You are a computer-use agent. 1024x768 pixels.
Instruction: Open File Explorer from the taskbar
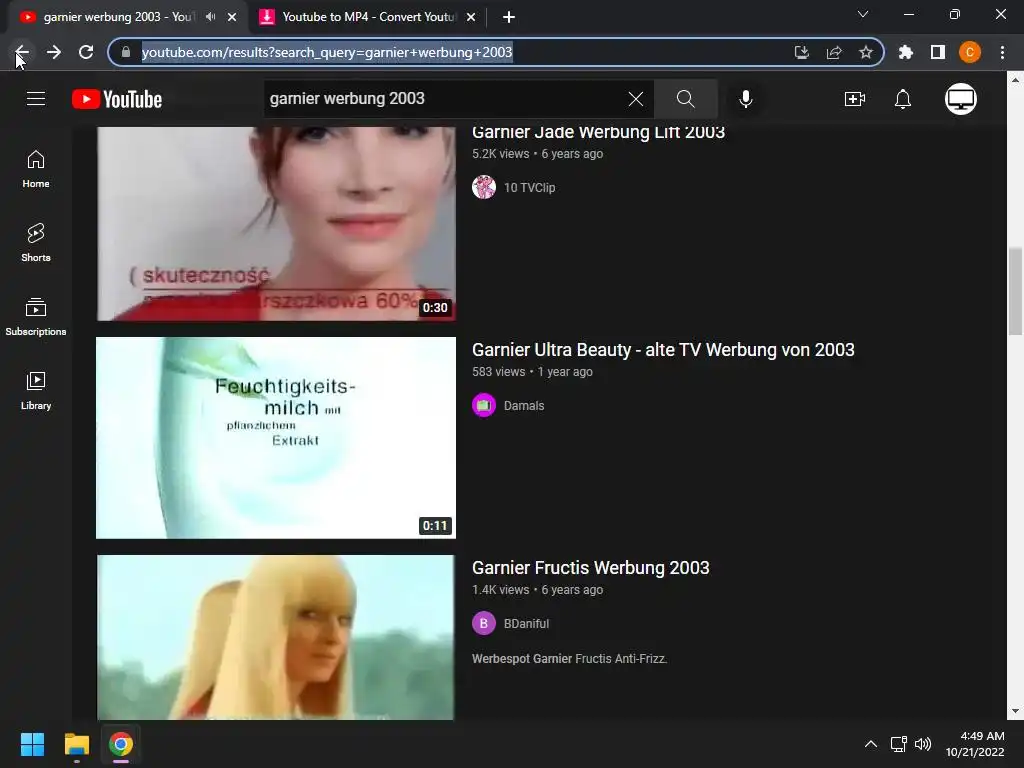(76, 744)
